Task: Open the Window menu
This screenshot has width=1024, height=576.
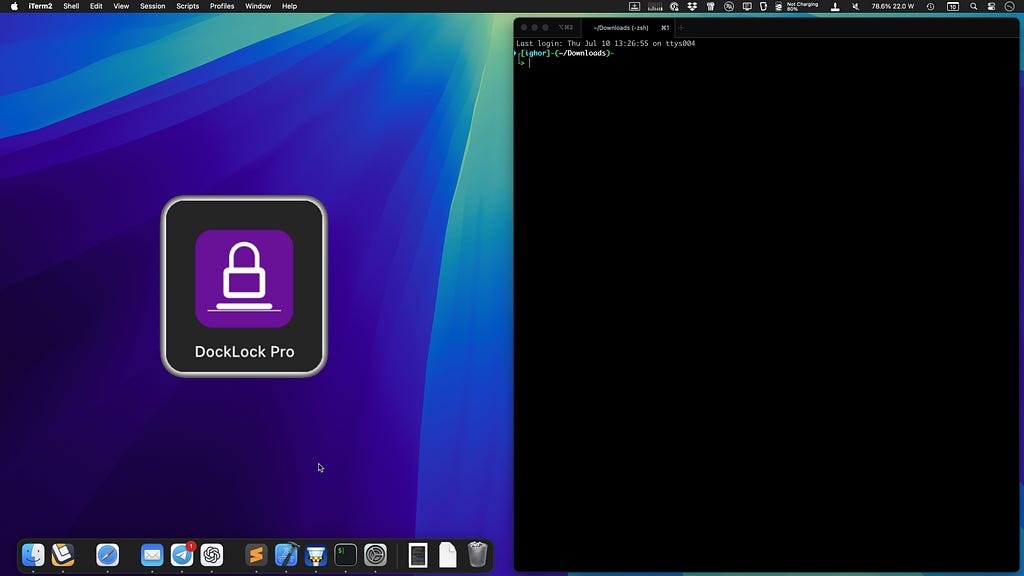Action: 258,7
